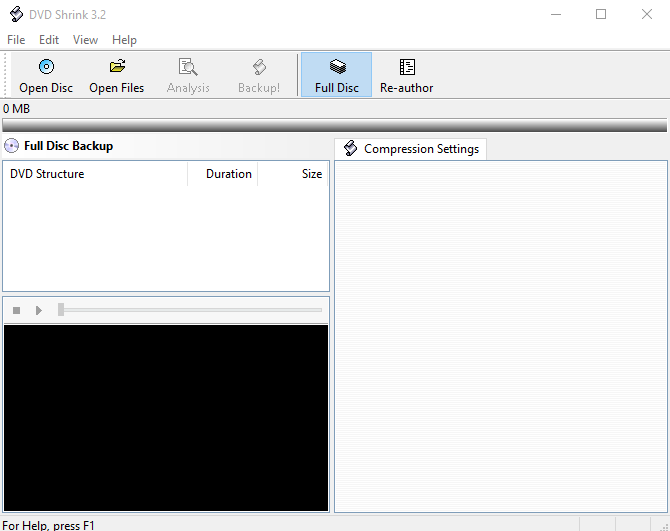The height and width of the screenshot is (531, 670).
Task: Play the video preview
Action: click(x=39, y=310)
